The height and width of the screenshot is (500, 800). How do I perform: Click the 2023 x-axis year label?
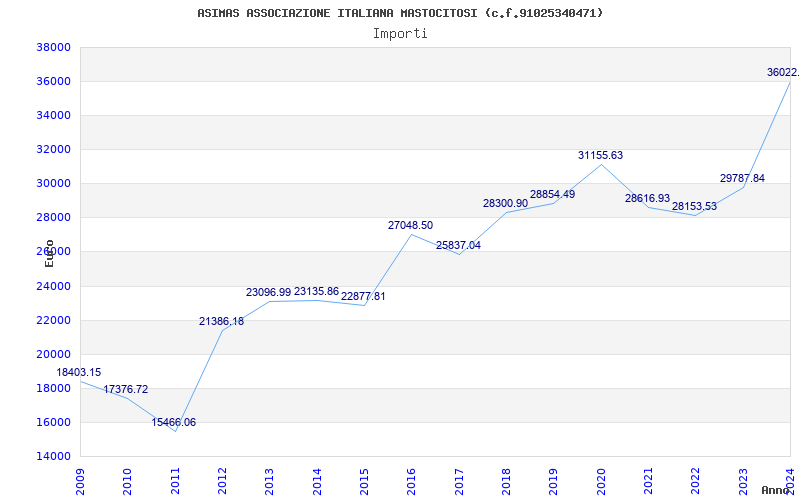click(x=743, y=482)
